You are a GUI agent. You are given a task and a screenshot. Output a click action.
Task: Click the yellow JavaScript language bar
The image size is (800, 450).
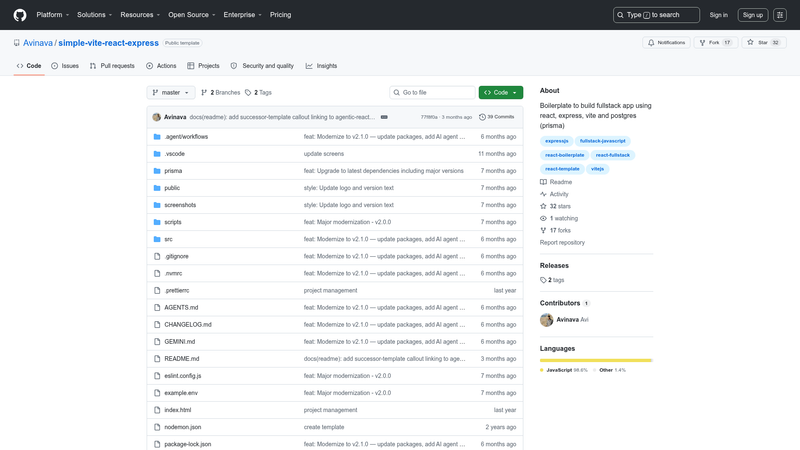point(595,360)
